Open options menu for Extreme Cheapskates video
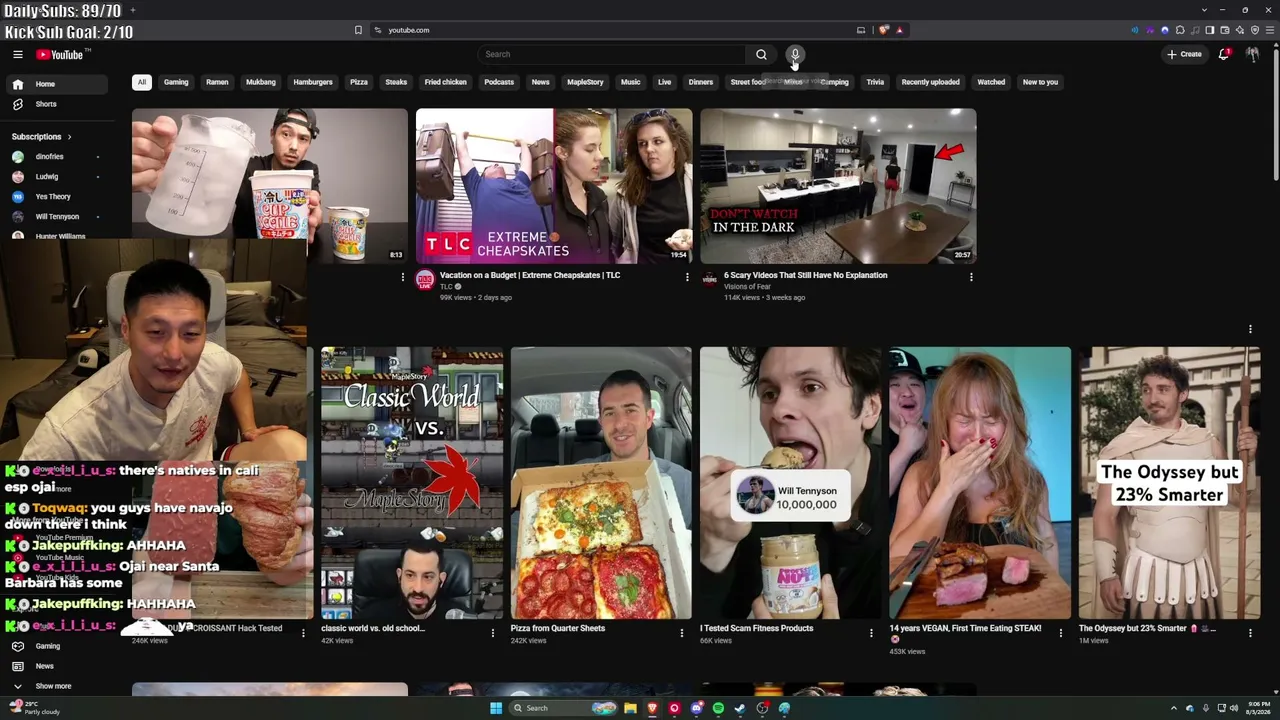This screenshot has width=1280, height=720. point(687,277)
